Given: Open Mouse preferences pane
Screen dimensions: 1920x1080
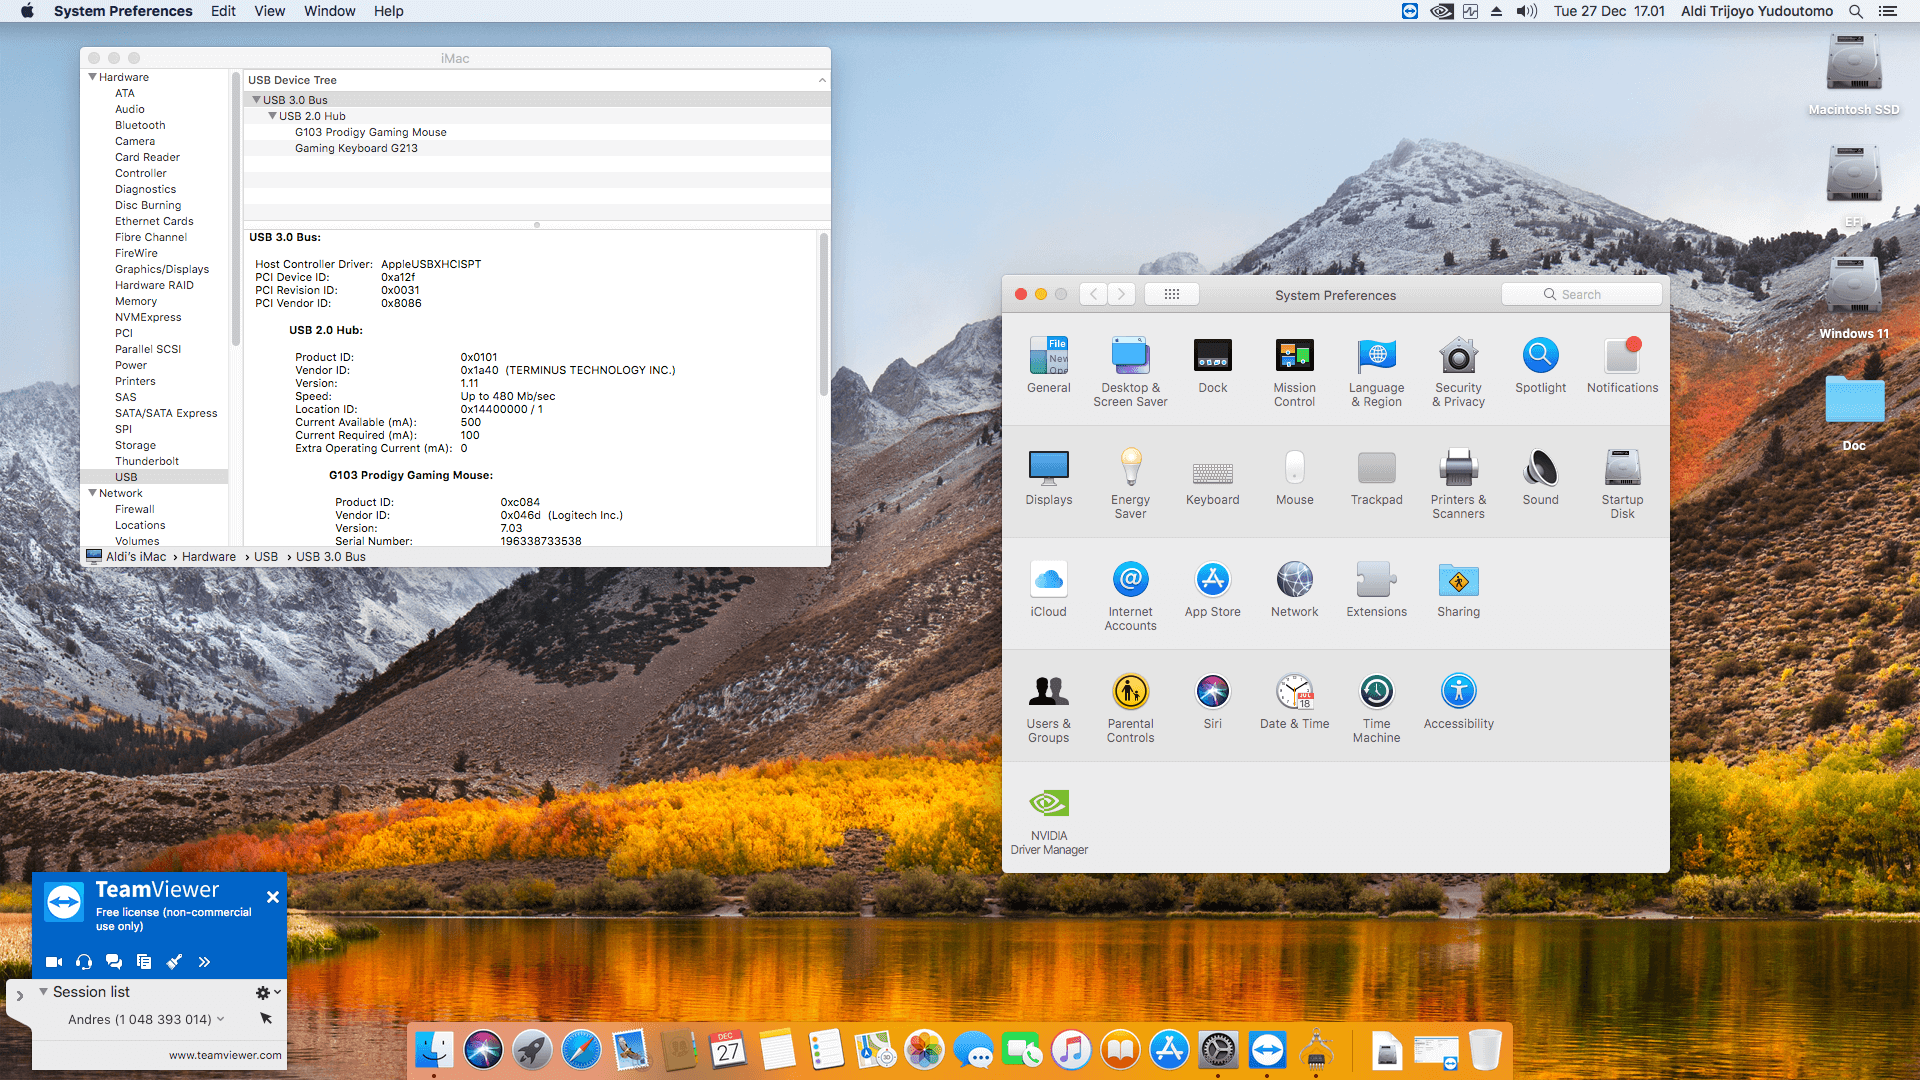Looking at the screenshot, I should click(x=1294, y=477).
